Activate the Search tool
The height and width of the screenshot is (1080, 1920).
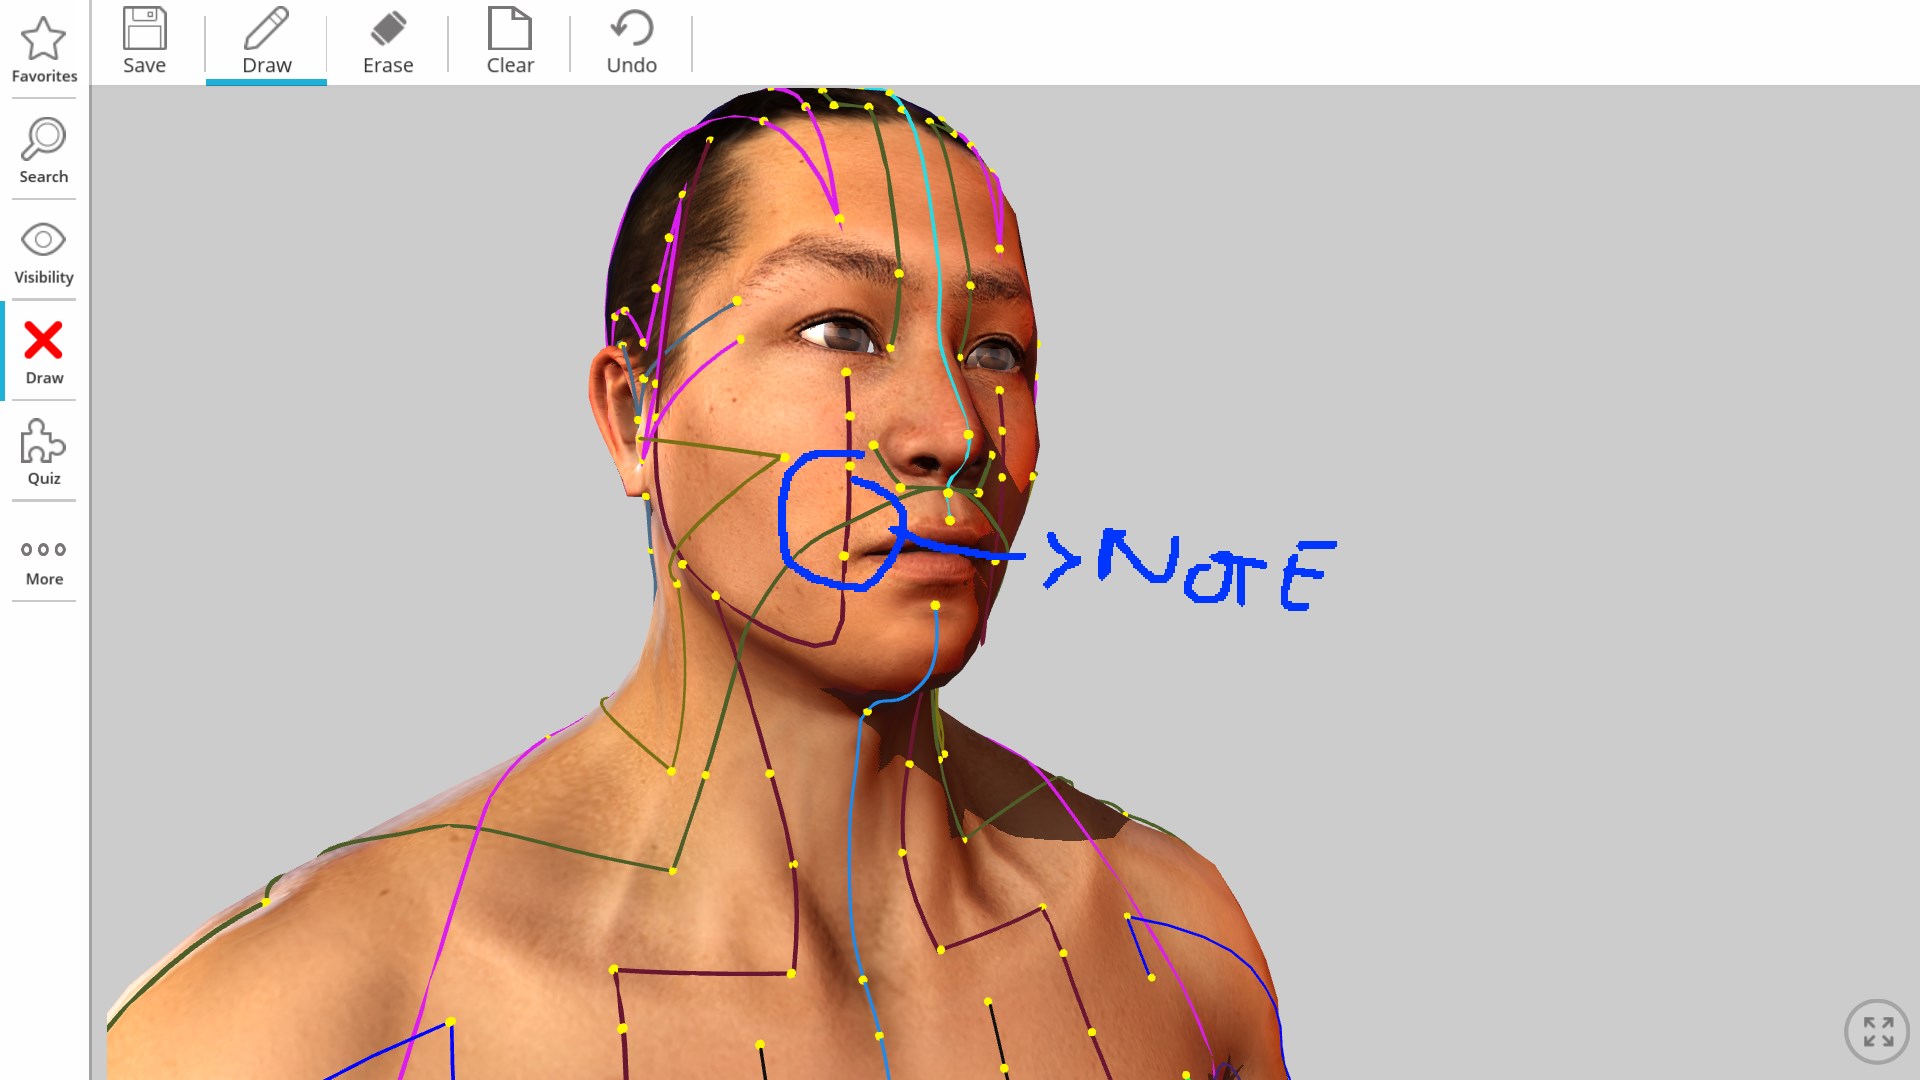click(x=43, y=150)
